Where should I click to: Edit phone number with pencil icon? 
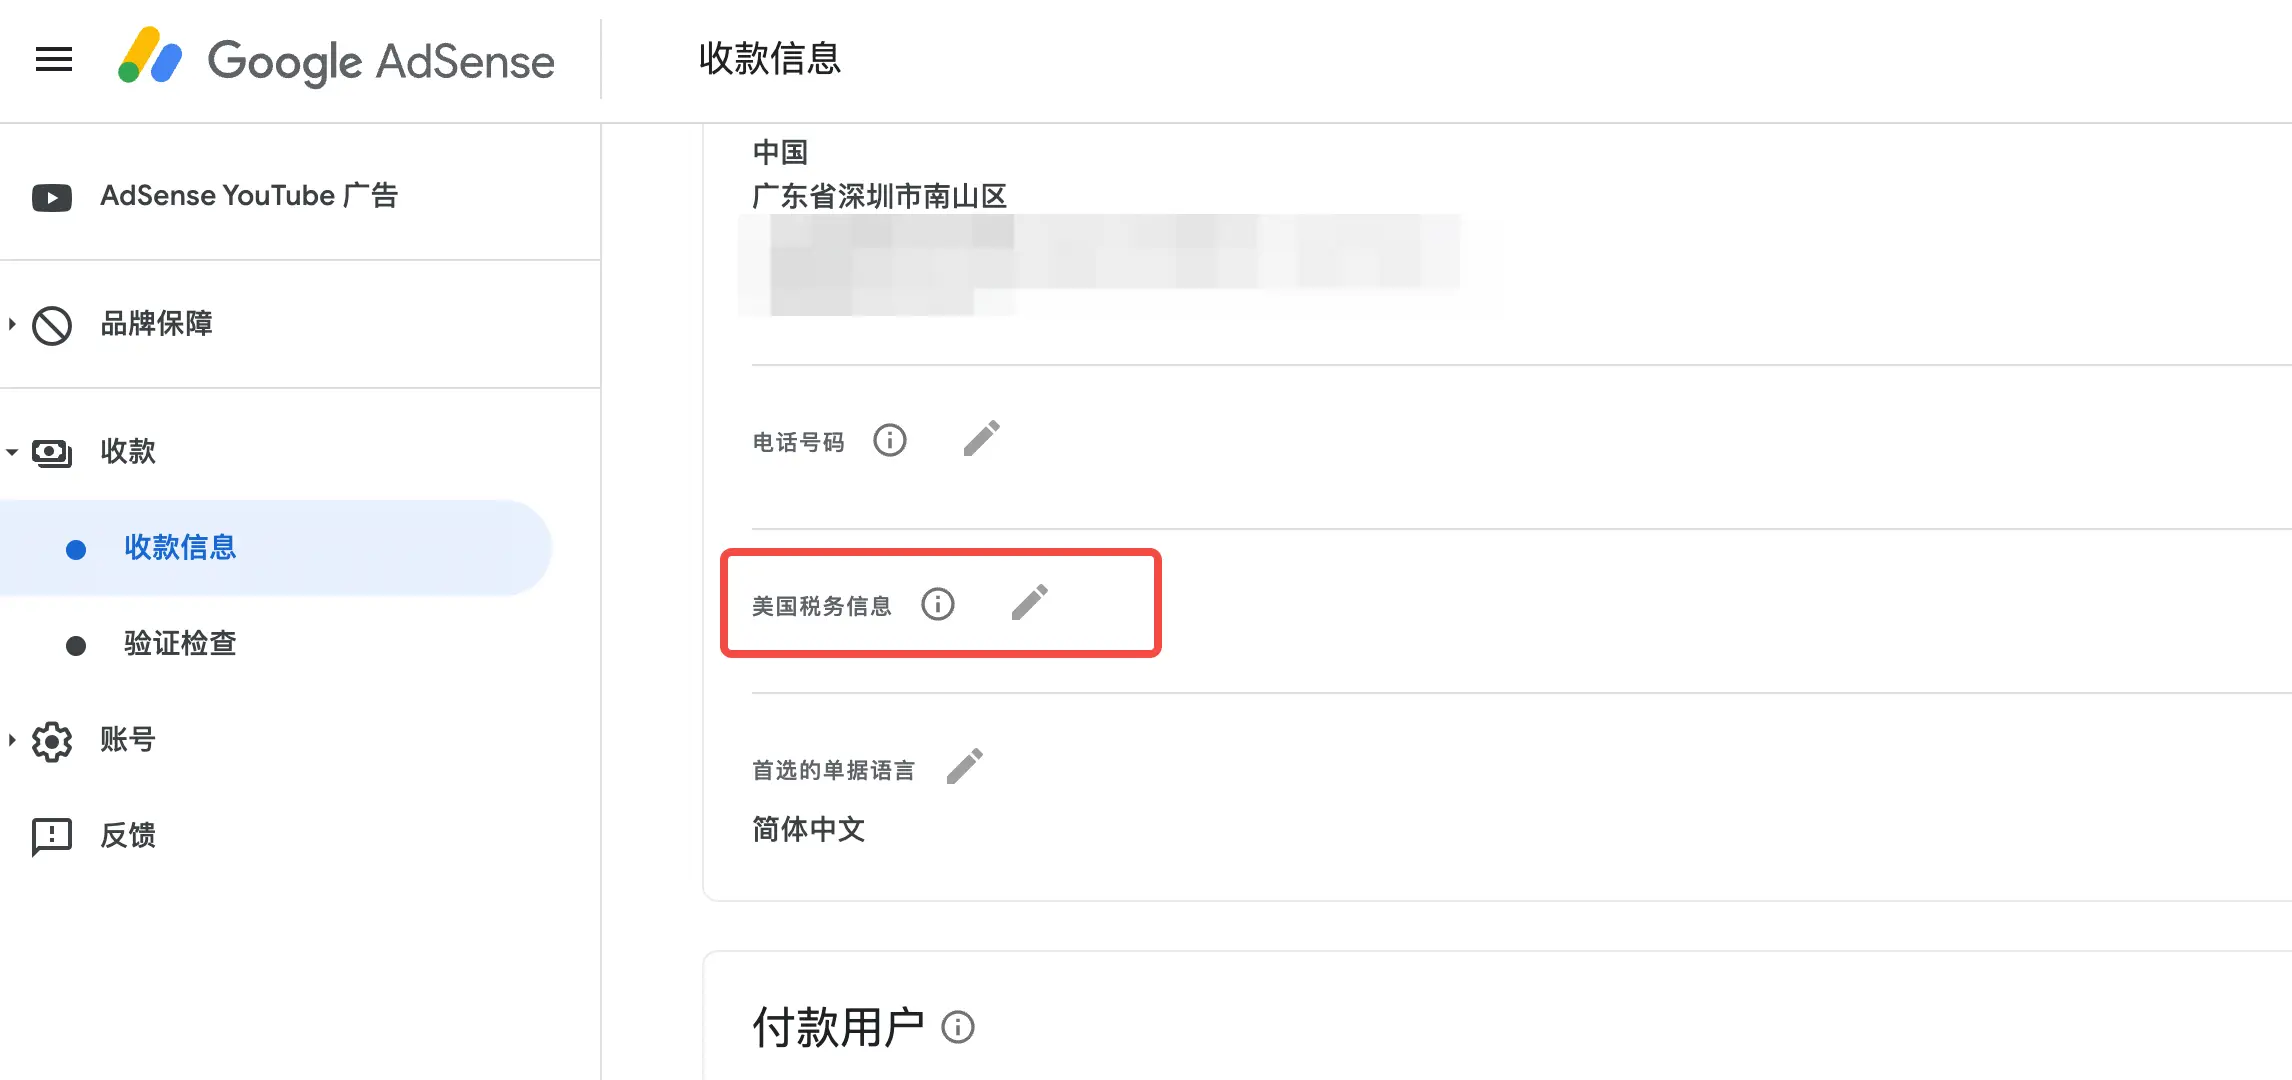click(x=982, y=438)
